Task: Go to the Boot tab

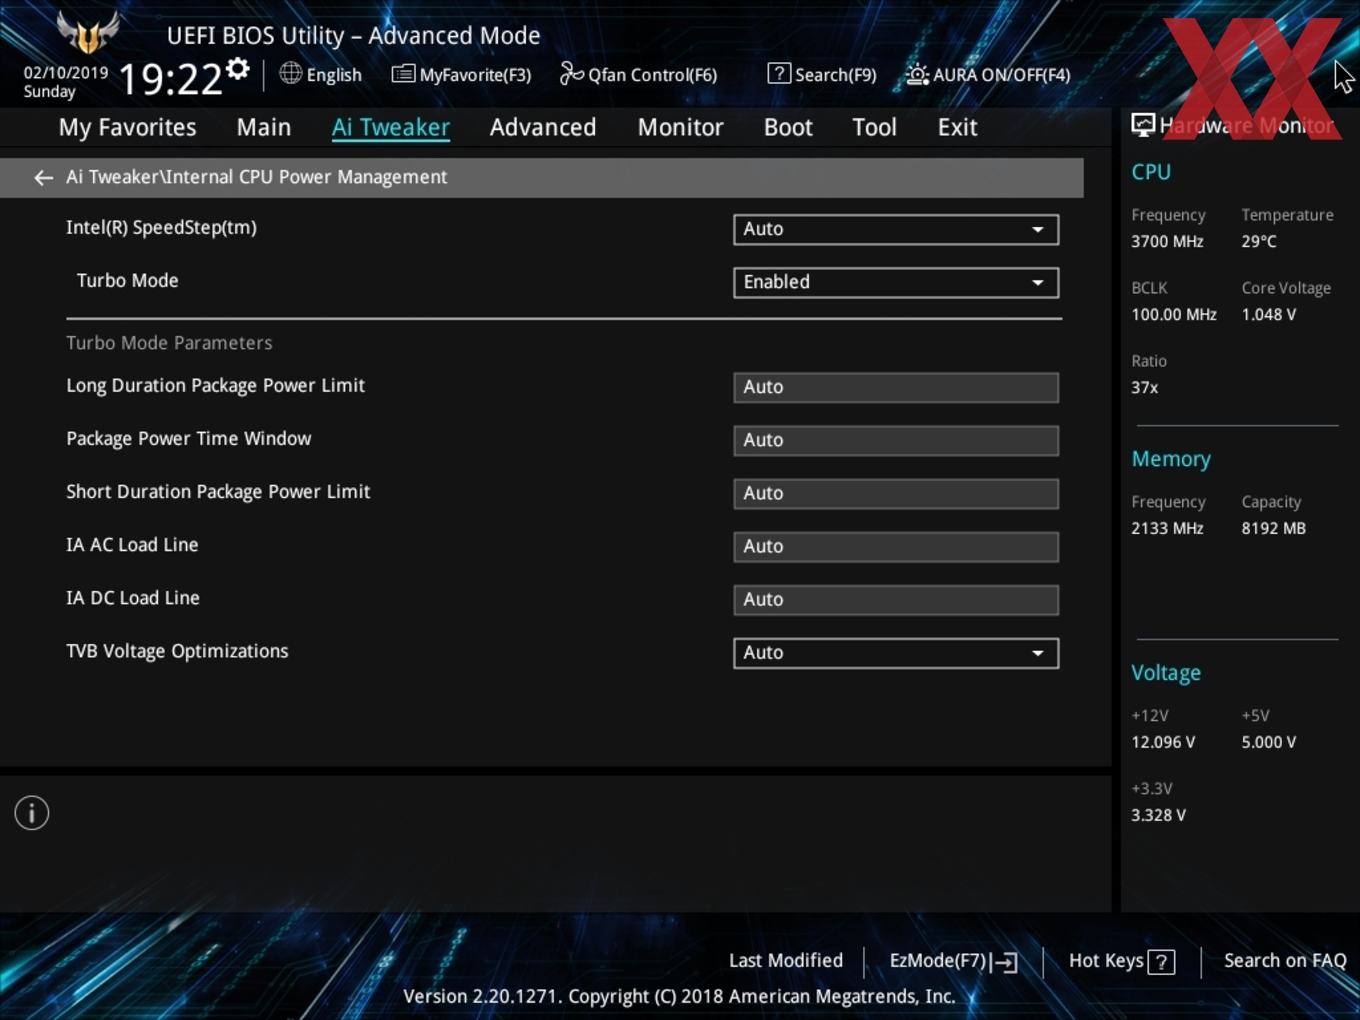Action: tap(788, 127)
